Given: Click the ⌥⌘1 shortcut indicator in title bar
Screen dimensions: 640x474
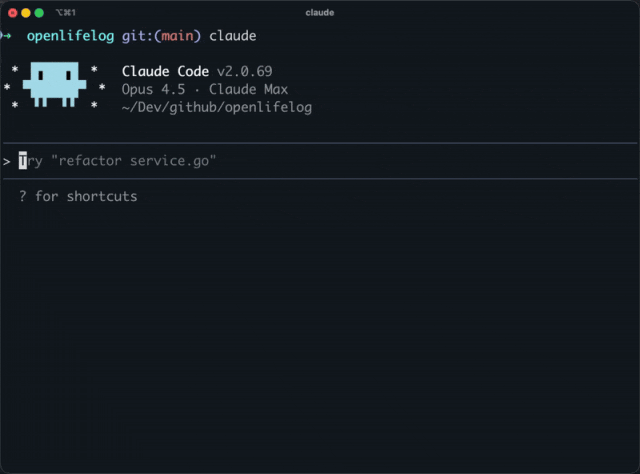Looking at the screenshot, I should (x=67, y=13).
